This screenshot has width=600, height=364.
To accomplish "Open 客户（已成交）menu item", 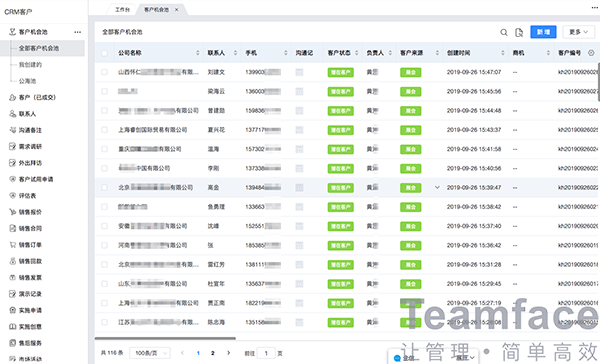I will tap(37, 98).
